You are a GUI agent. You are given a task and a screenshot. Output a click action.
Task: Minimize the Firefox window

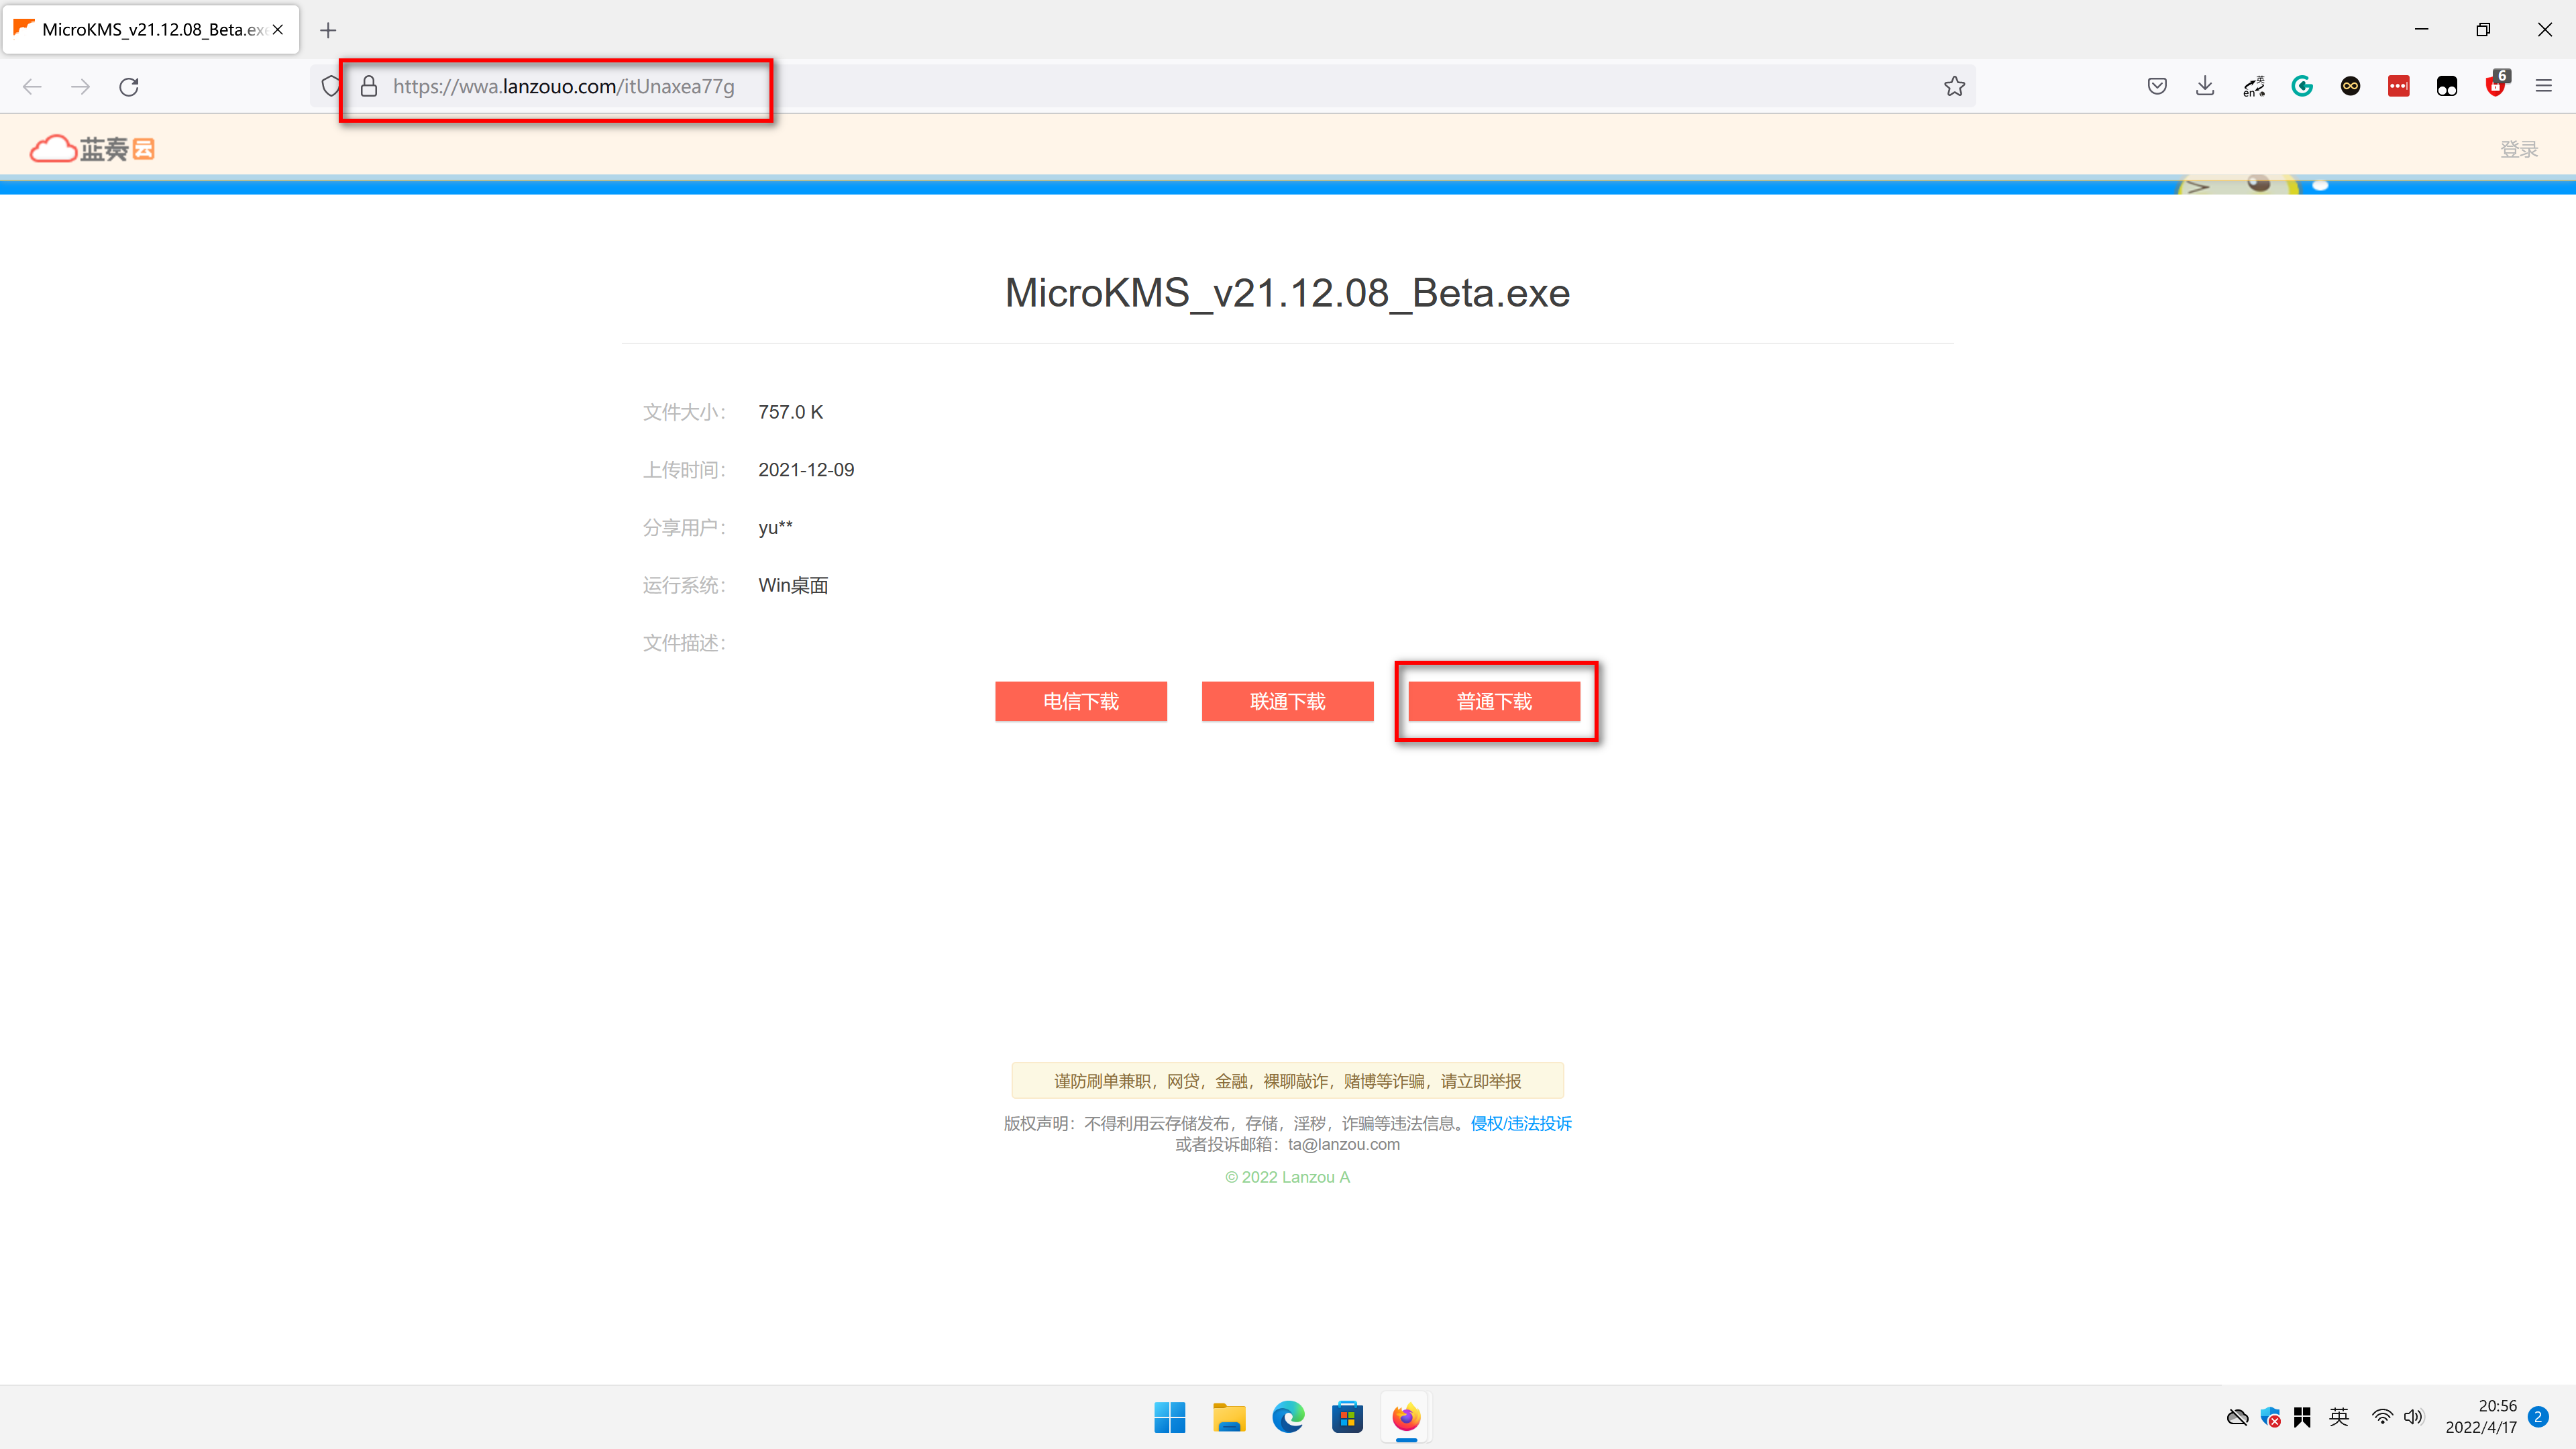tap(2421, 30)
